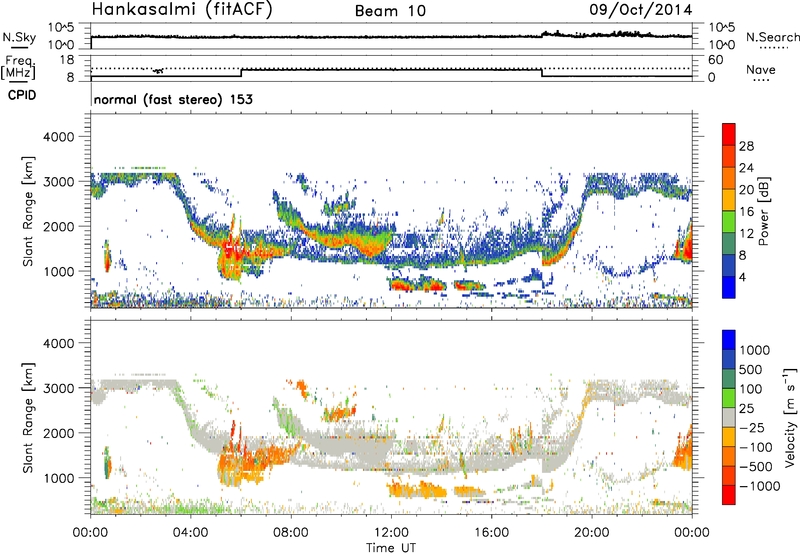Click the "3000" tick of the power panel
800x554 pixels.
(x=58, y=182)
